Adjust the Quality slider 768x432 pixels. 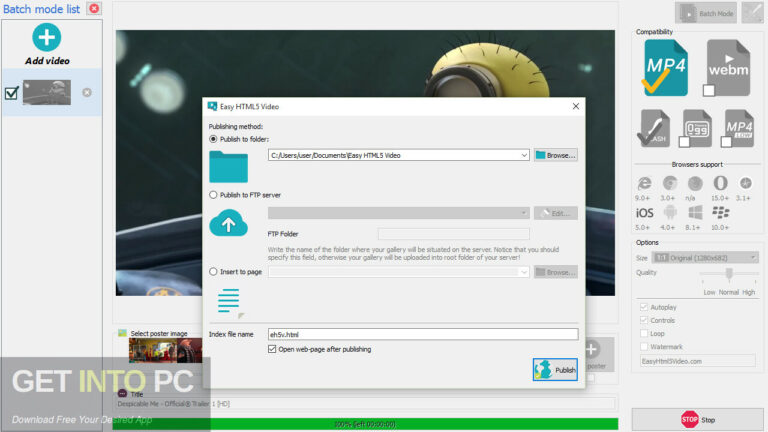click(729, 273)
